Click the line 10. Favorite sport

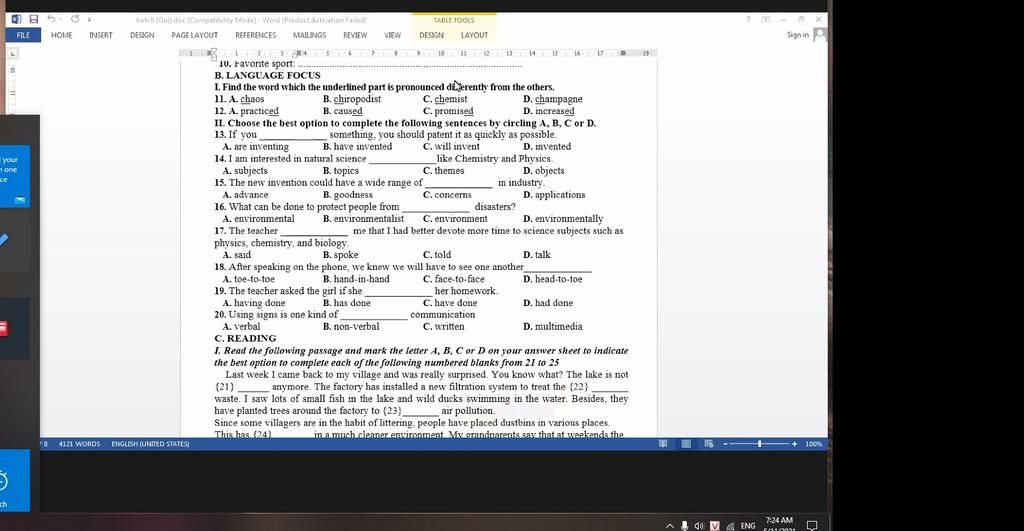(x=368, y=64)
